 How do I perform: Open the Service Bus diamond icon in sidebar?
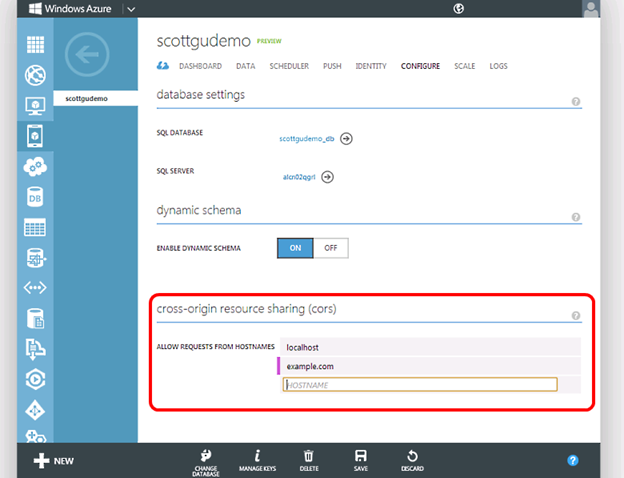tap(35, 410)
